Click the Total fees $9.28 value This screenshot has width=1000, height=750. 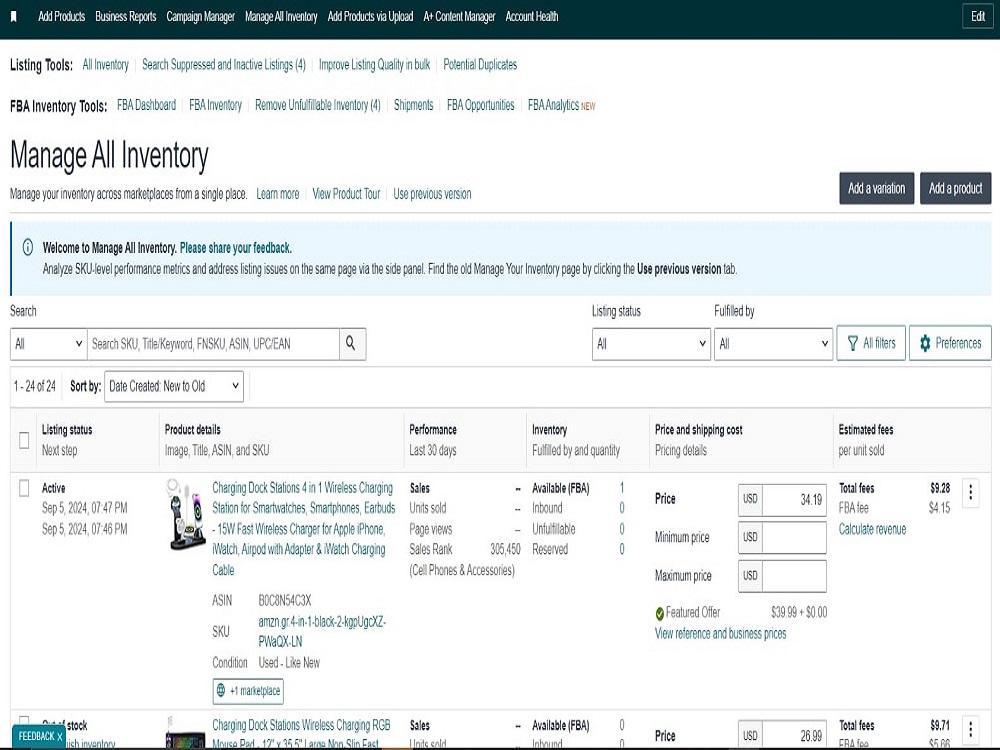click(x=939, y=489)
